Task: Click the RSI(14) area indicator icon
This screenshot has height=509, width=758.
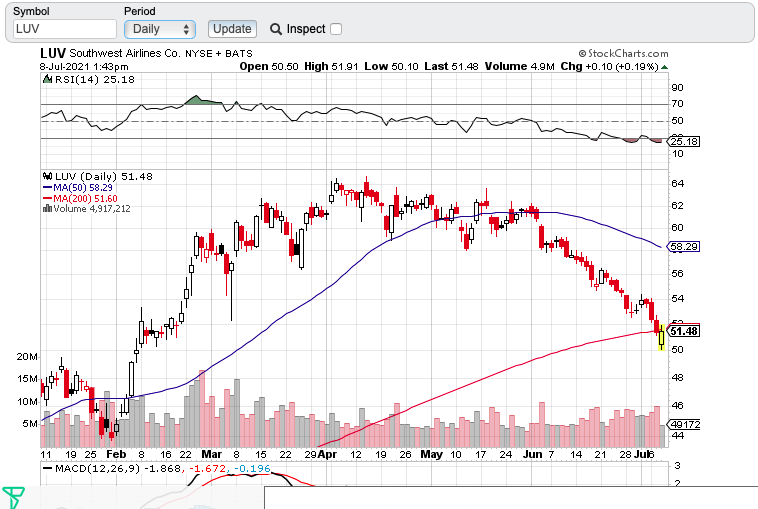Action: tap(46, 79)
